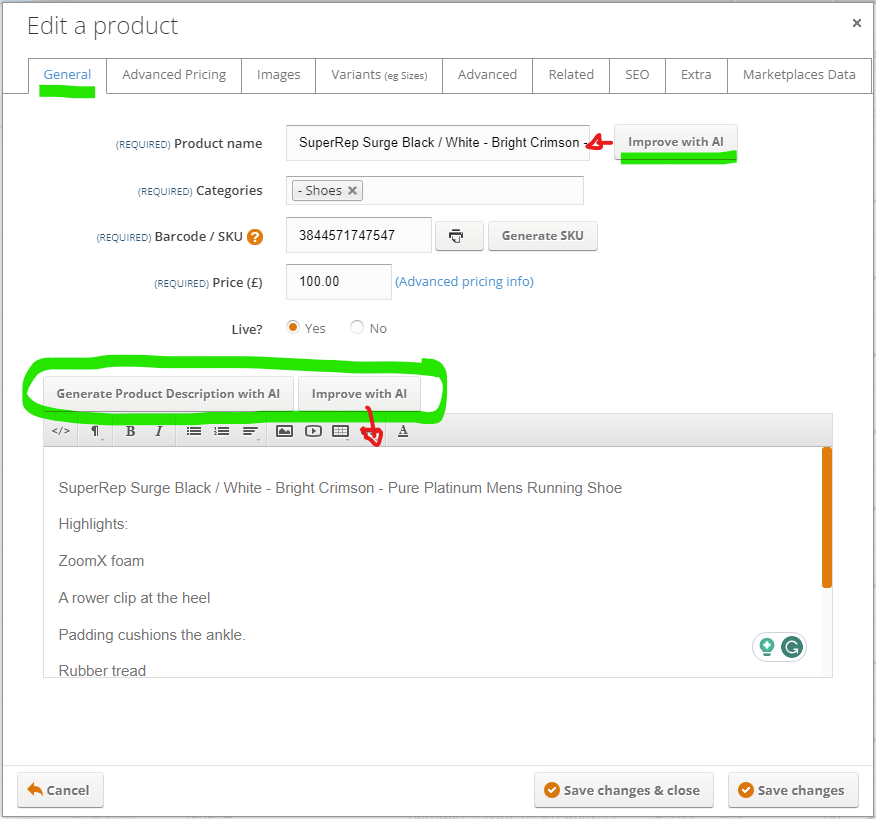The image size is (876, 819).
Task: Improve the product description with AI
Action: [x=359, y=394]
